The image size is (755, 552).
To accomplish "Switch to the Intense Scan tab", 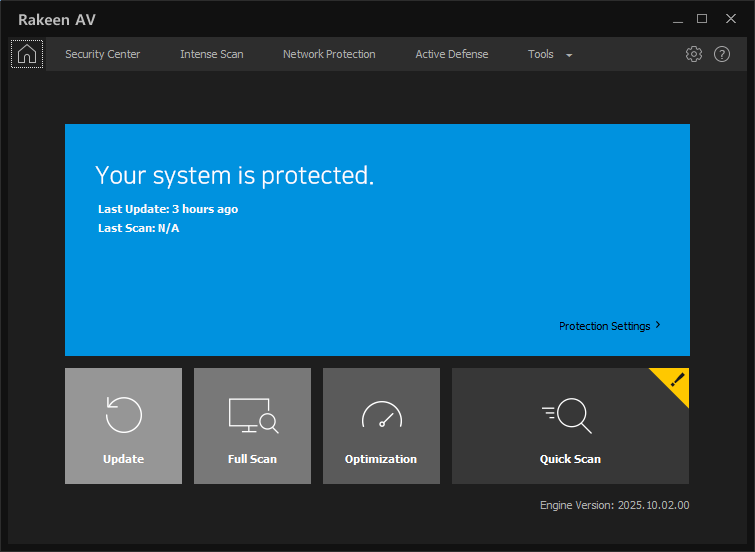I will tap(211, 54).
